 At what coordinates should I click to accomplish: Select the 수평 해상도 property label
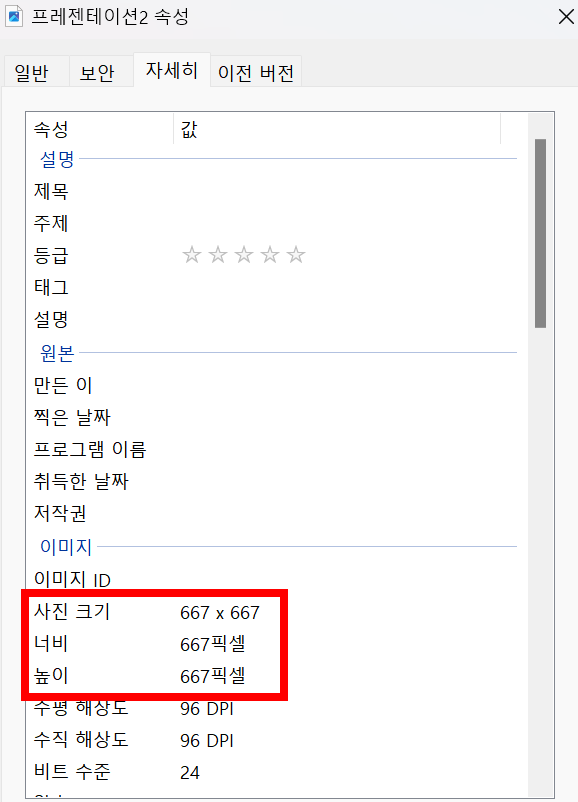click(81, 708)
